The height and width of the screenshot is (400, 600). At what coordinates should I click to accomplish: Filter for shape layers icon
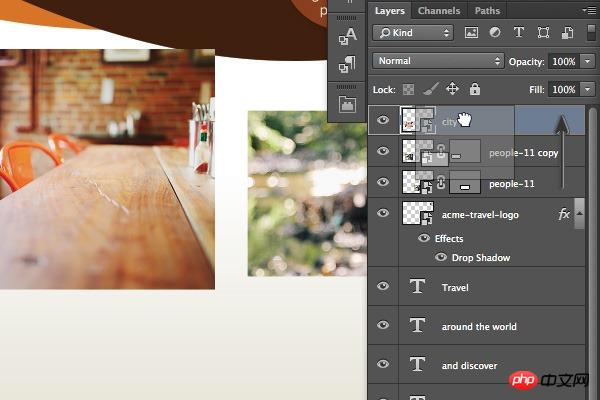543,33
